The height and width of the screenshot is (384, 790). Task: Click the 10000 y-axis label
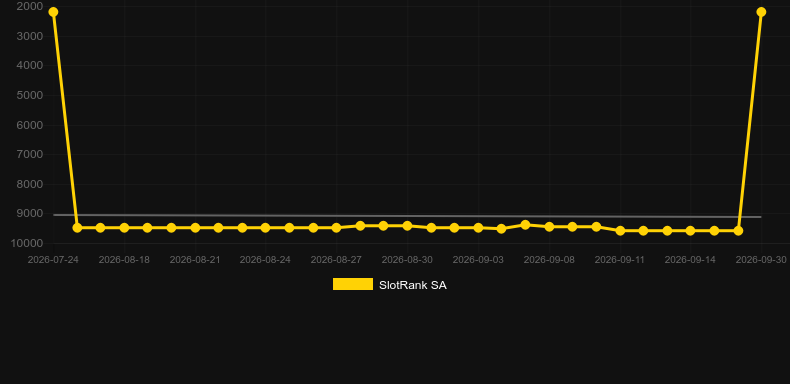tap(27, 243)
